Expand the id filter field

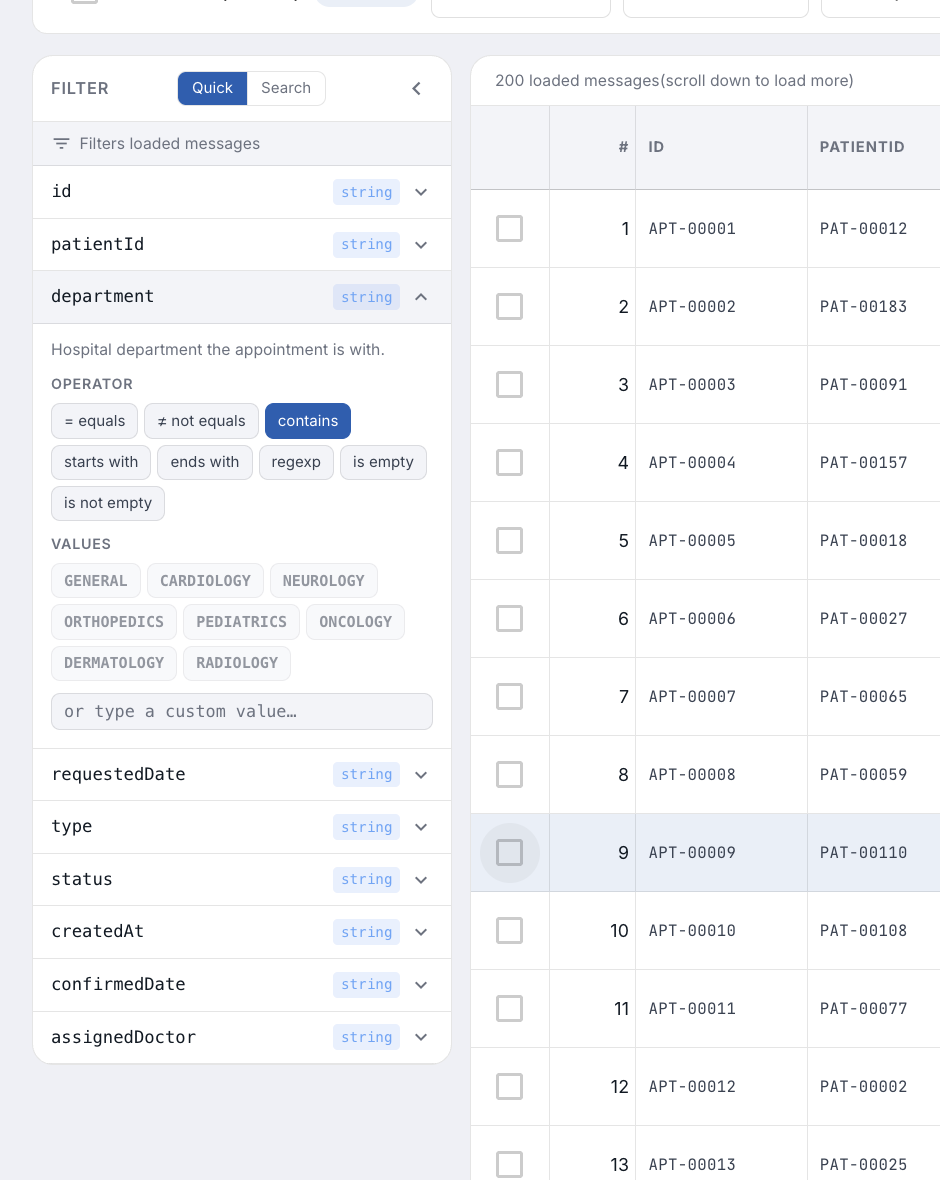coord(242,192)
